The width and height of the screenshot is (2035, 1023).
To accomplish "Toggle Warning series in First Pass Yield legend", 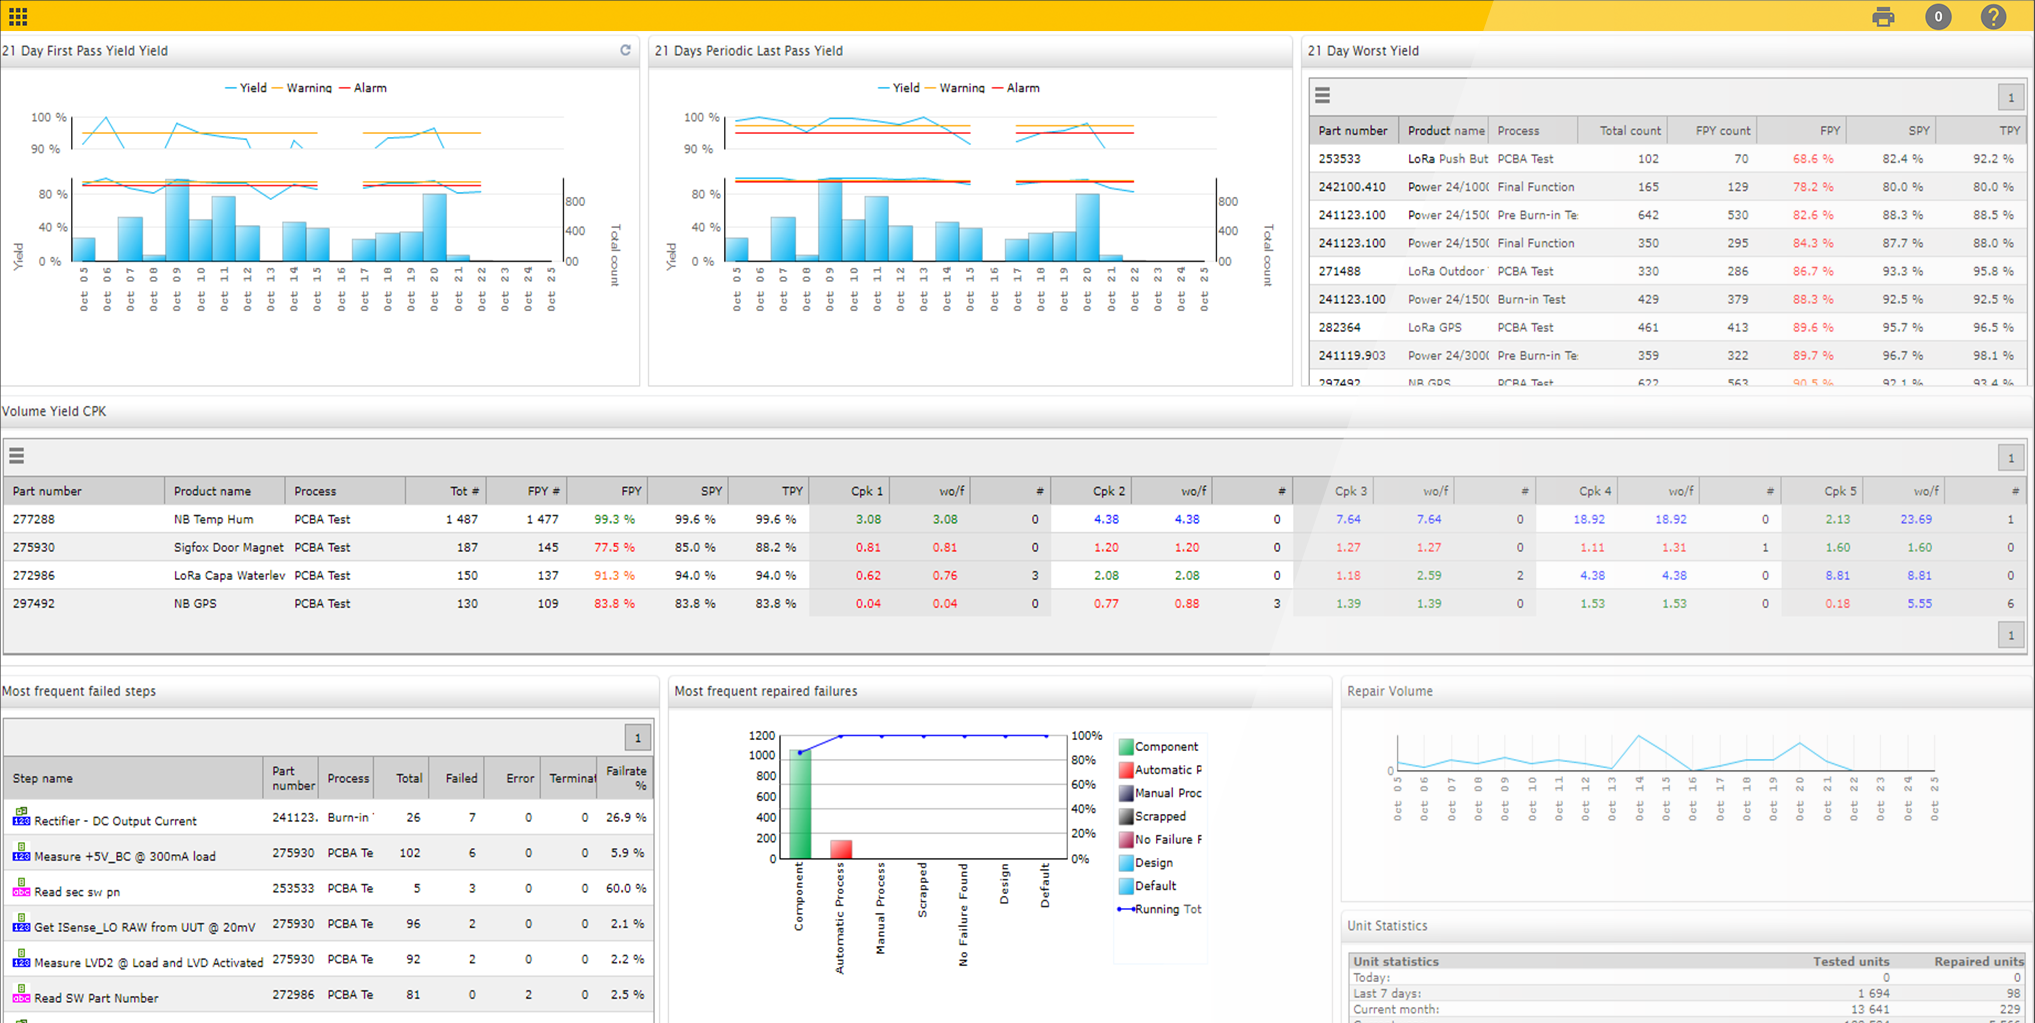I will pos(302,88).
